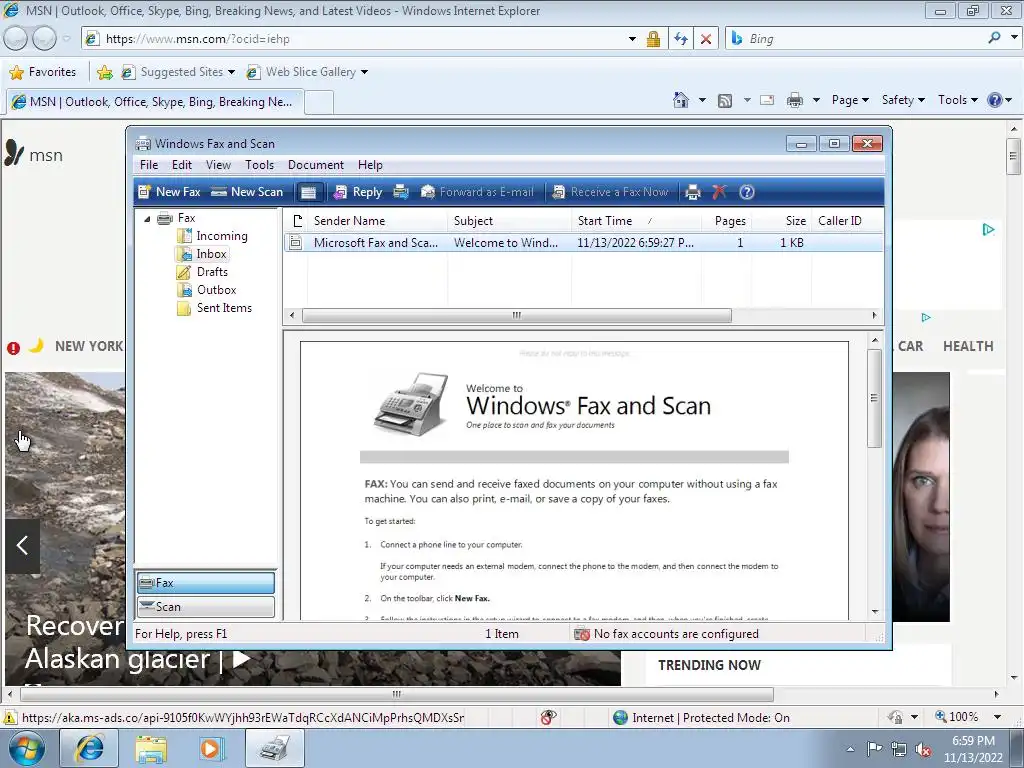The width and height of the screenshot is (1024, 768).
Task: Open the IE Tools dropdown menu
Action: [x=957, y=100]
